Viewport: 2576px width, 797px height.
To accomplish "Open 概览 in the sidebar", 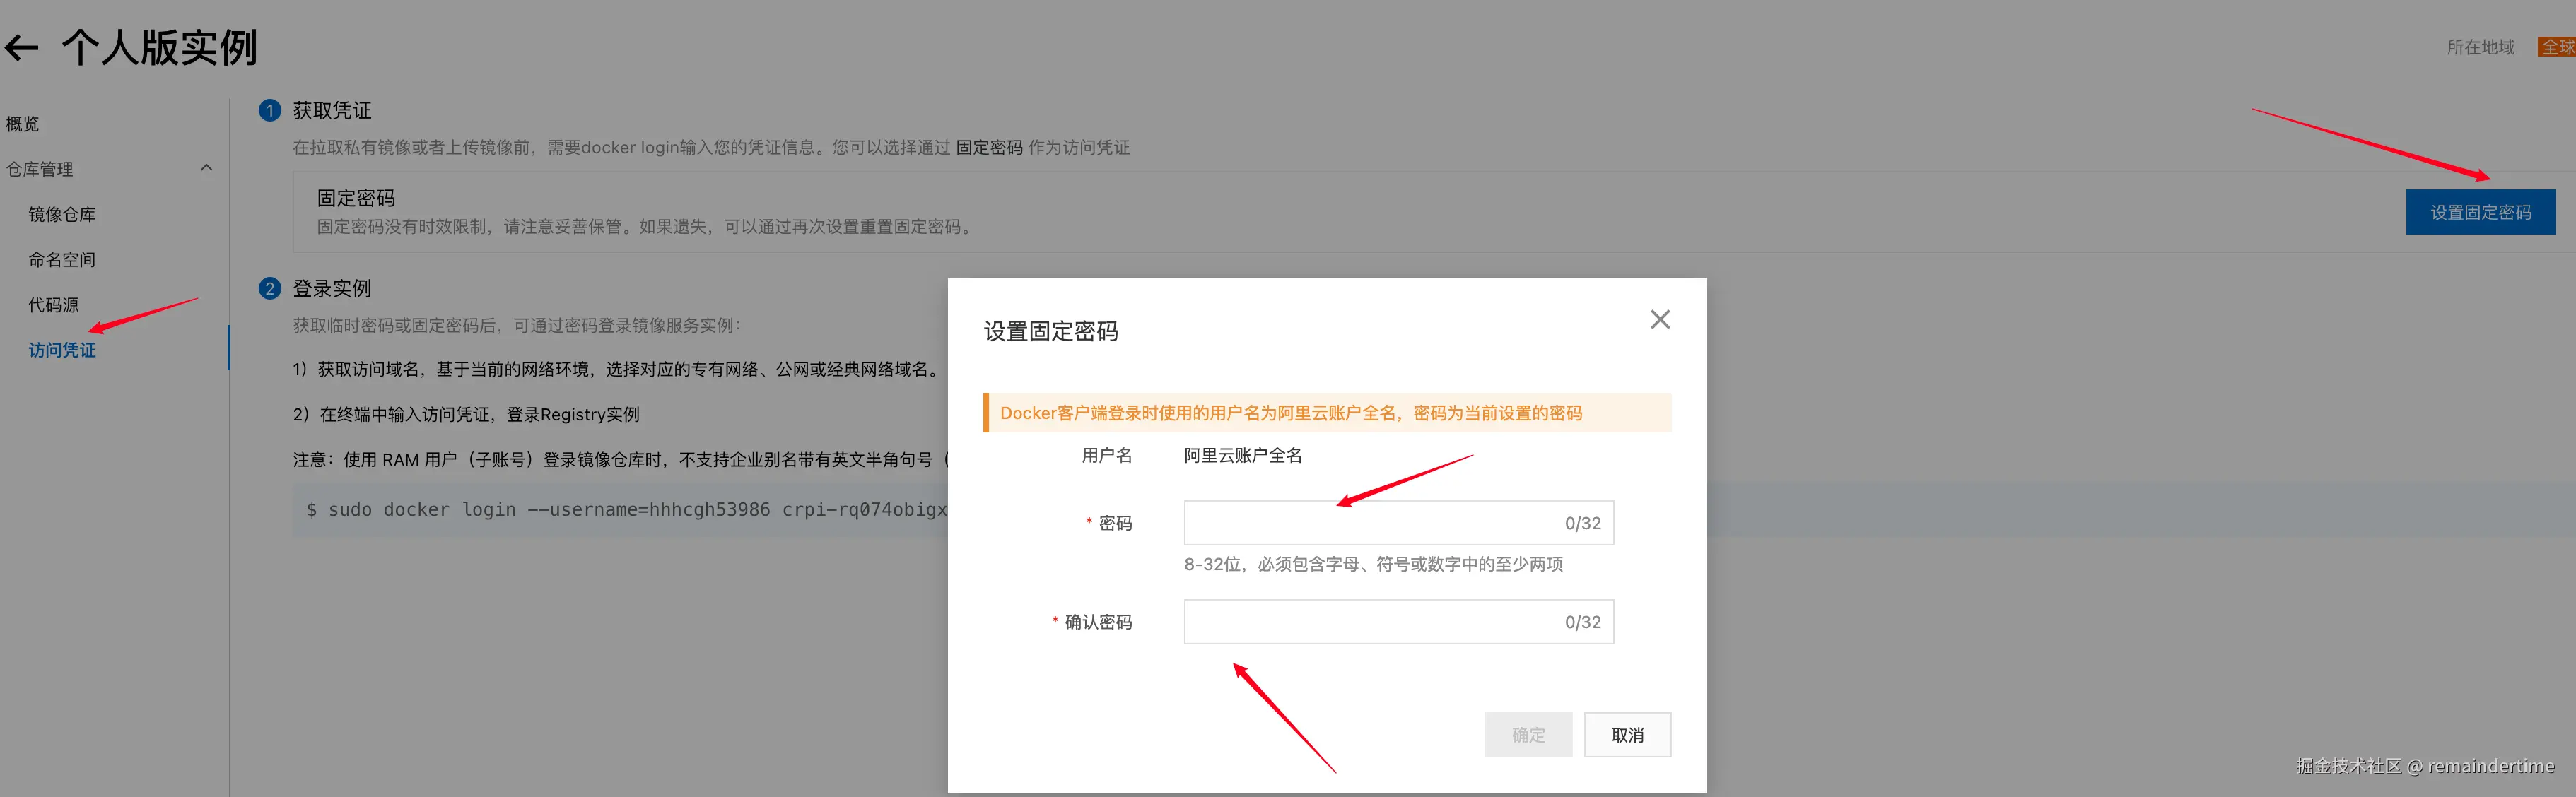I will pyautogui.click(x=23, y=124).
